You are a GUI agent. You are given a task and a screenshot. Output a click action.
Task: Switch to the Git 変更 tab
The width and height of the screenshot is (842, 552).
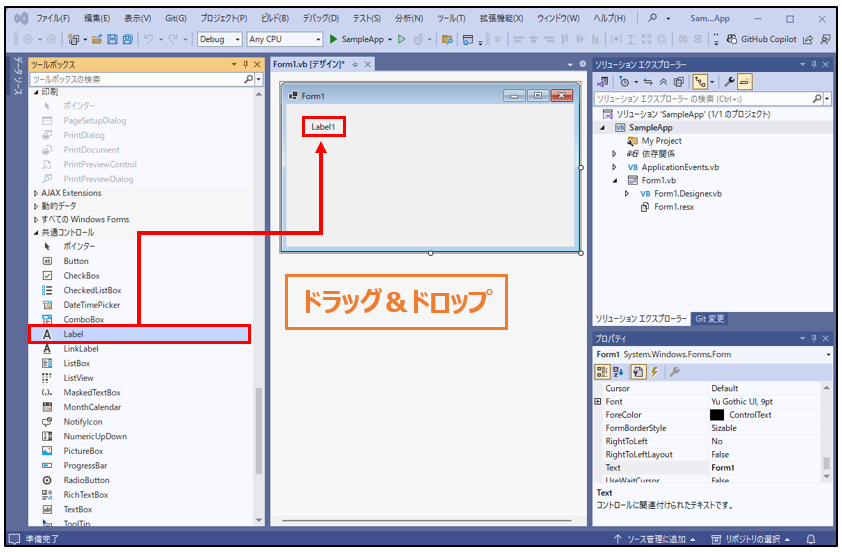[x=710, y=319]
